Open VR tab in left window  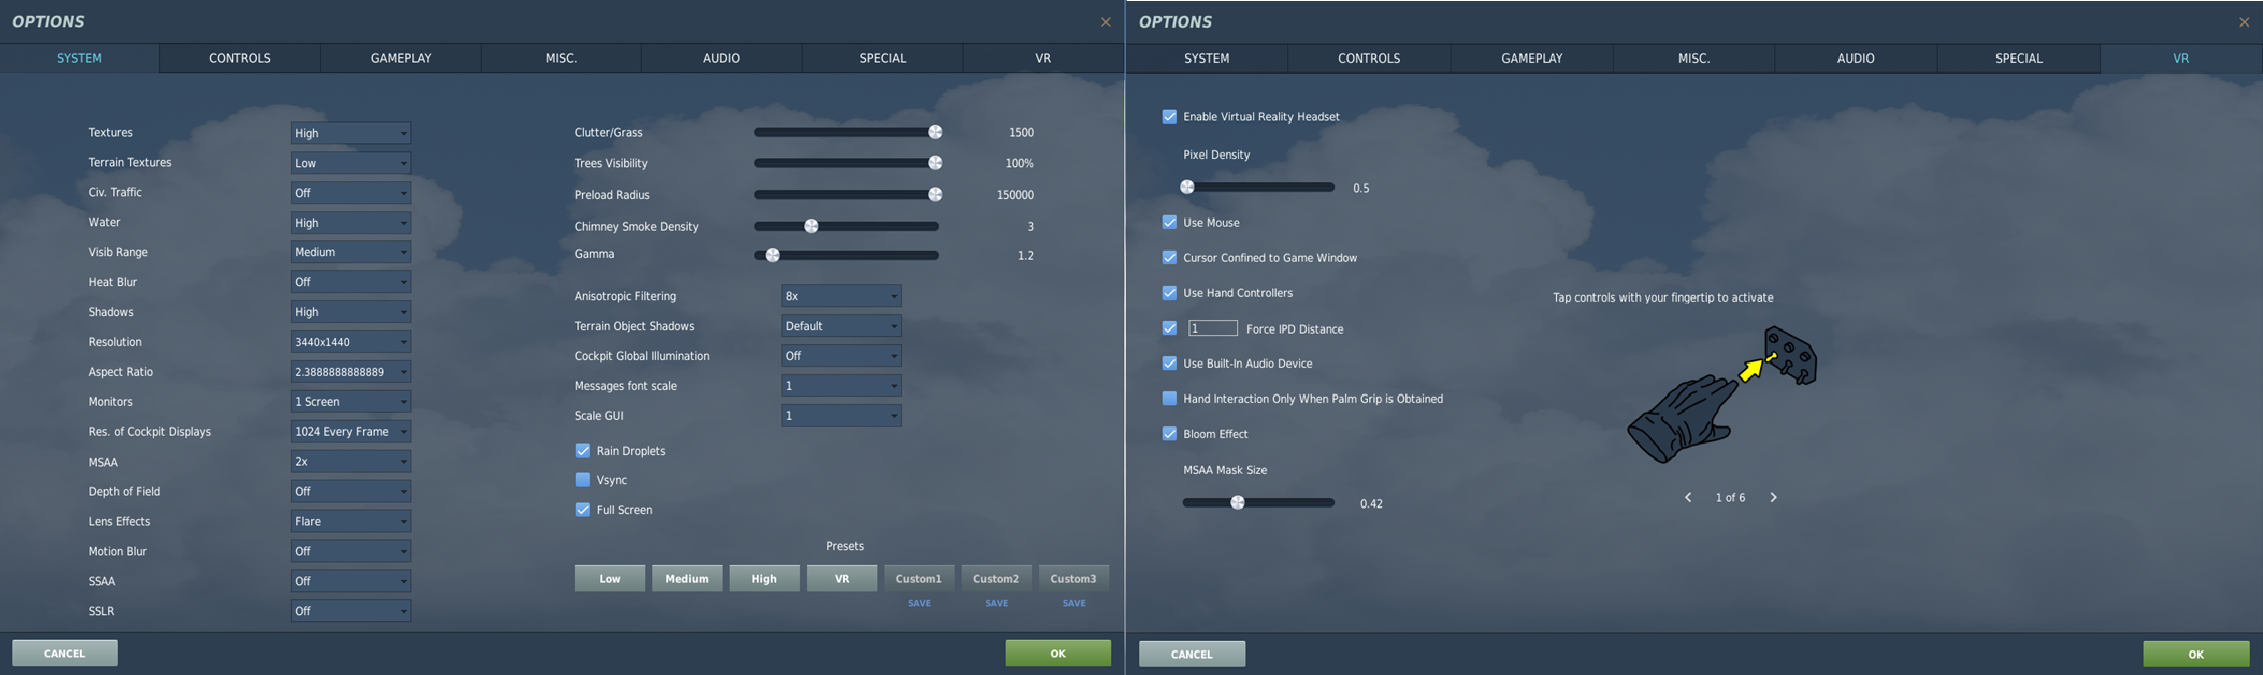tap(1043, 58)
